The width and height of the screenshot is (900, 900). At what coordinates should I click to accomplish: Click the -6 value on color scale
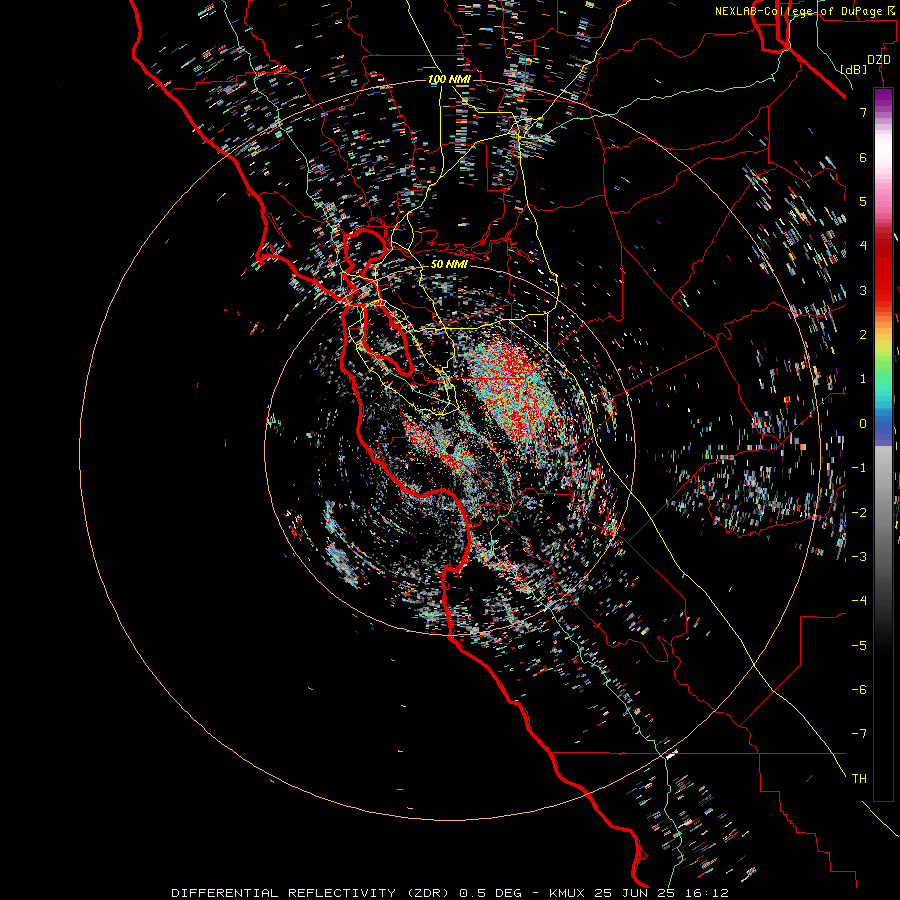click(859, 689)
